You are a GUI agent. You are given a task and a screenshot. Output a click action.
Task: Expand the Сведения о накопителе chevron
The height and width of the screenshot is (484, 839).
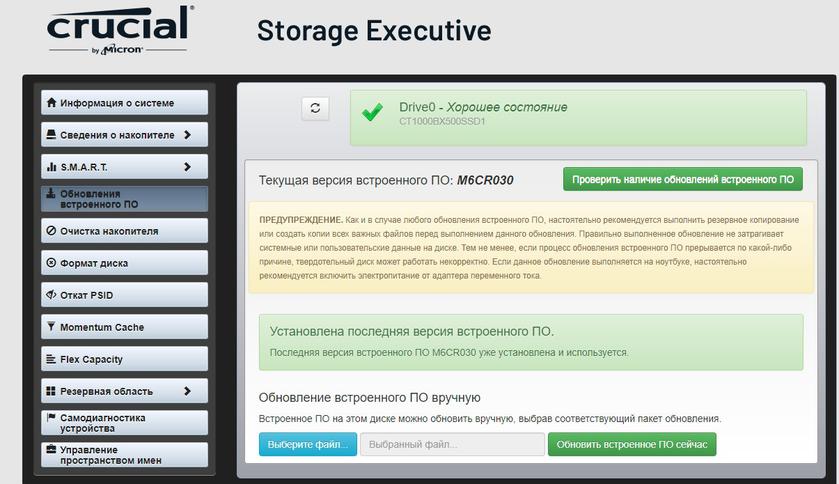pos(187,135)
